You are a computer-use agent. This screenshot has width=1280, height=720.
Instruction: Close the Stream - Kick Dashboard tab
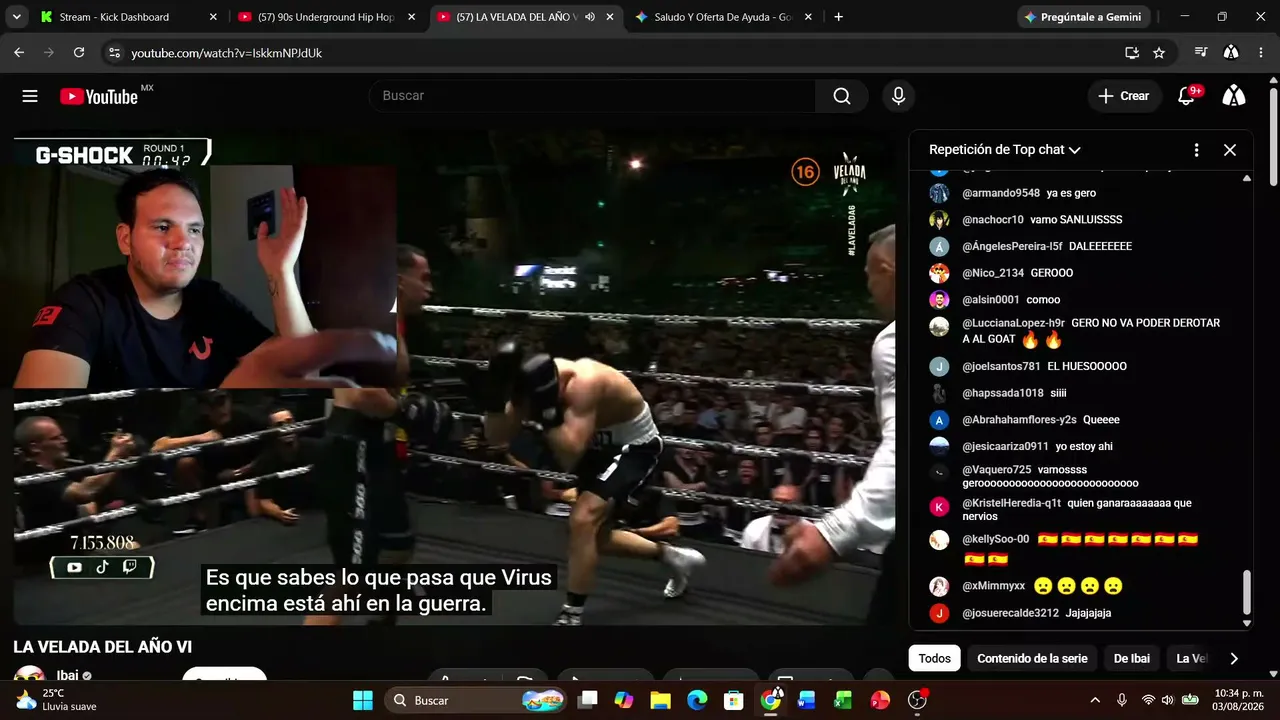coord(213,17)
